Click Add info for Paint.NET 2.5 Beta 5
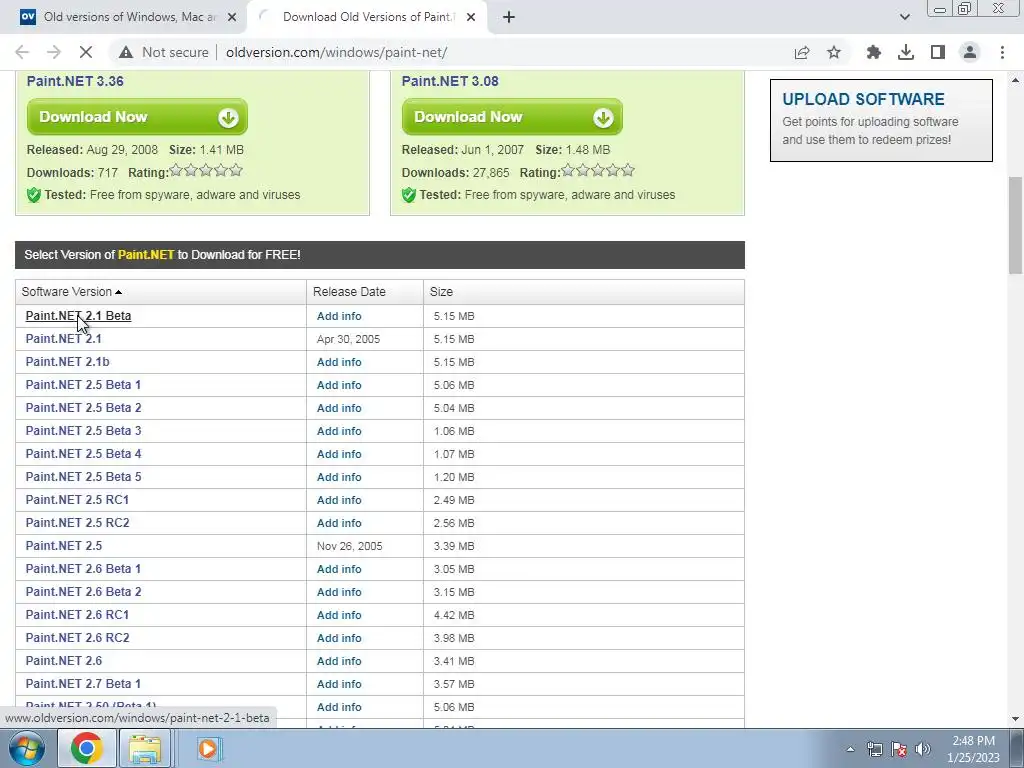 (x=339, y=477)
